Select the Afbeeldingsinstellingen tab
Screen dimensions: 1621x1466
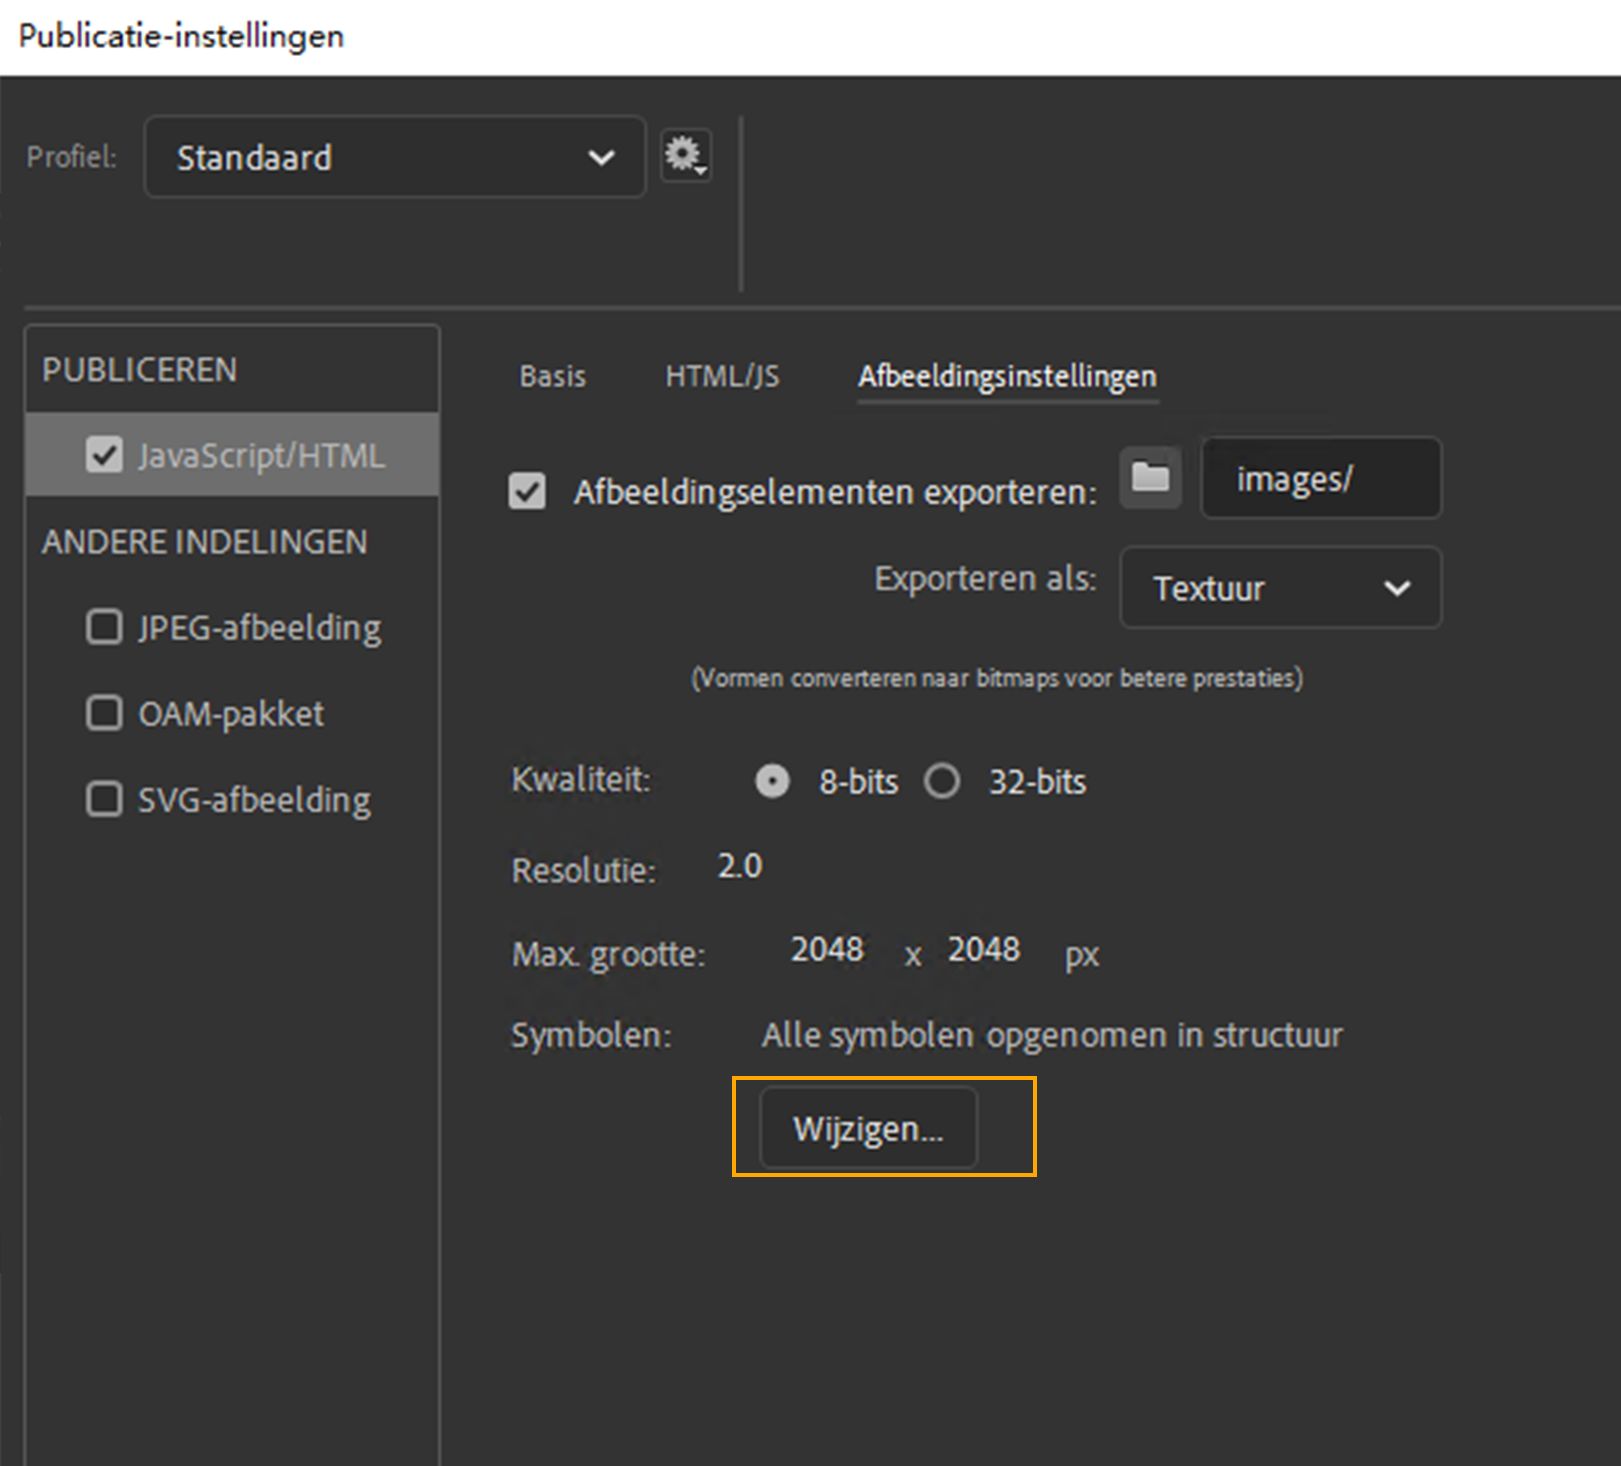(x=1007, y=376)
